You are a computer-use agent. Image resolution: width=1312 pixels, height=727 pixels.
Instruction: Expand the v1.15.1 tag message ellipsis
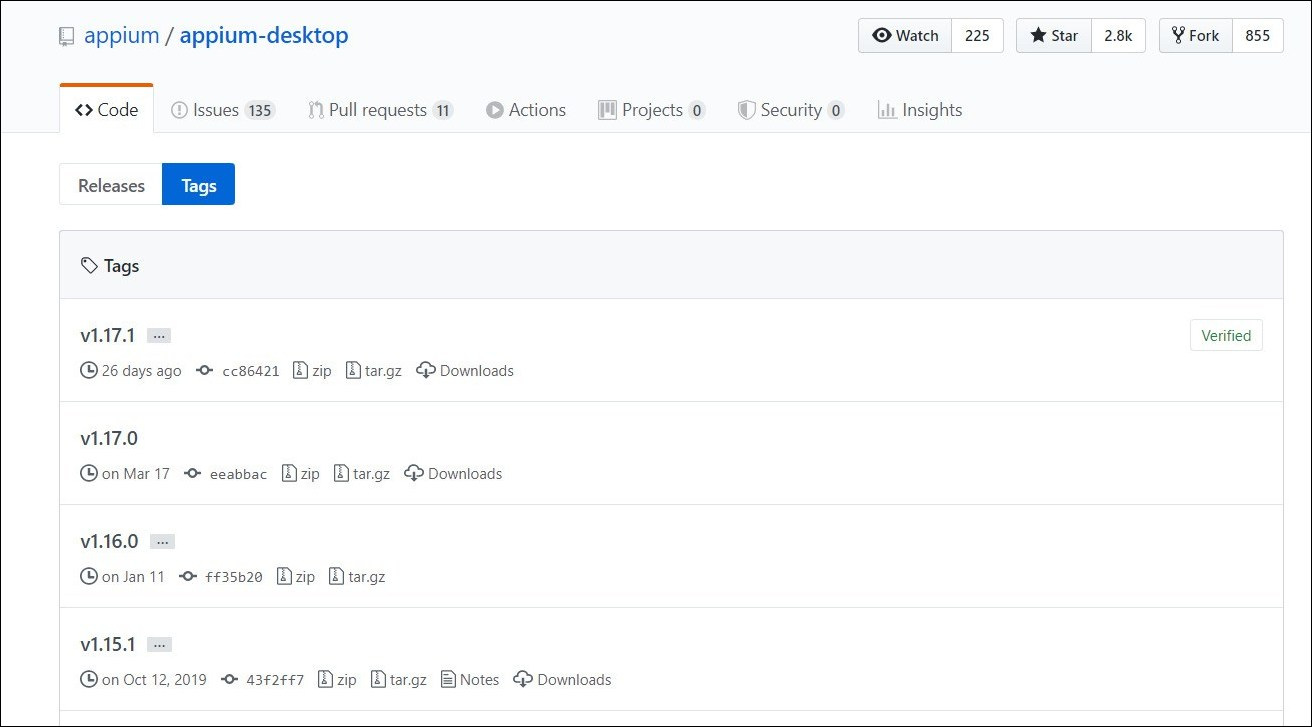(x=159, y=645)
